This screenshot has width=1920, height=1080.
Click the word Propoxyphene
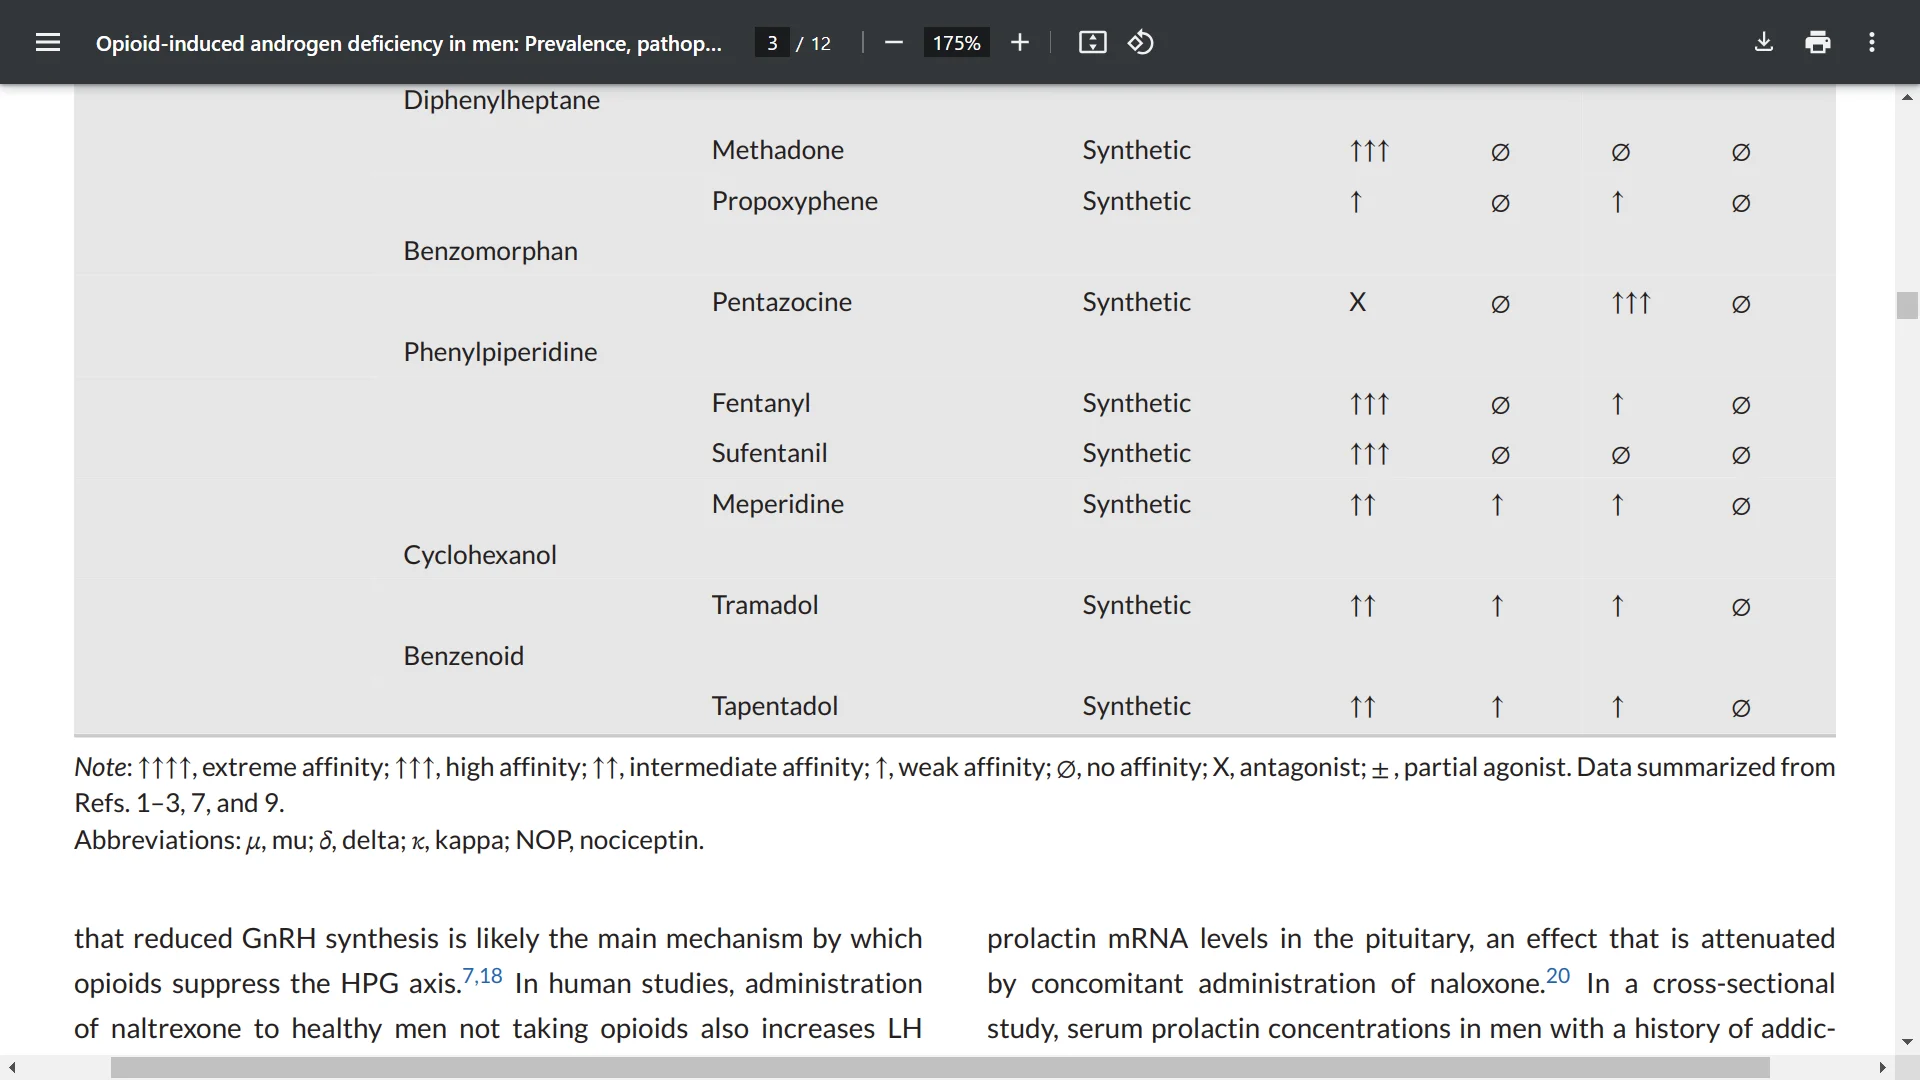pyautogui.click(x=794, y=201)
